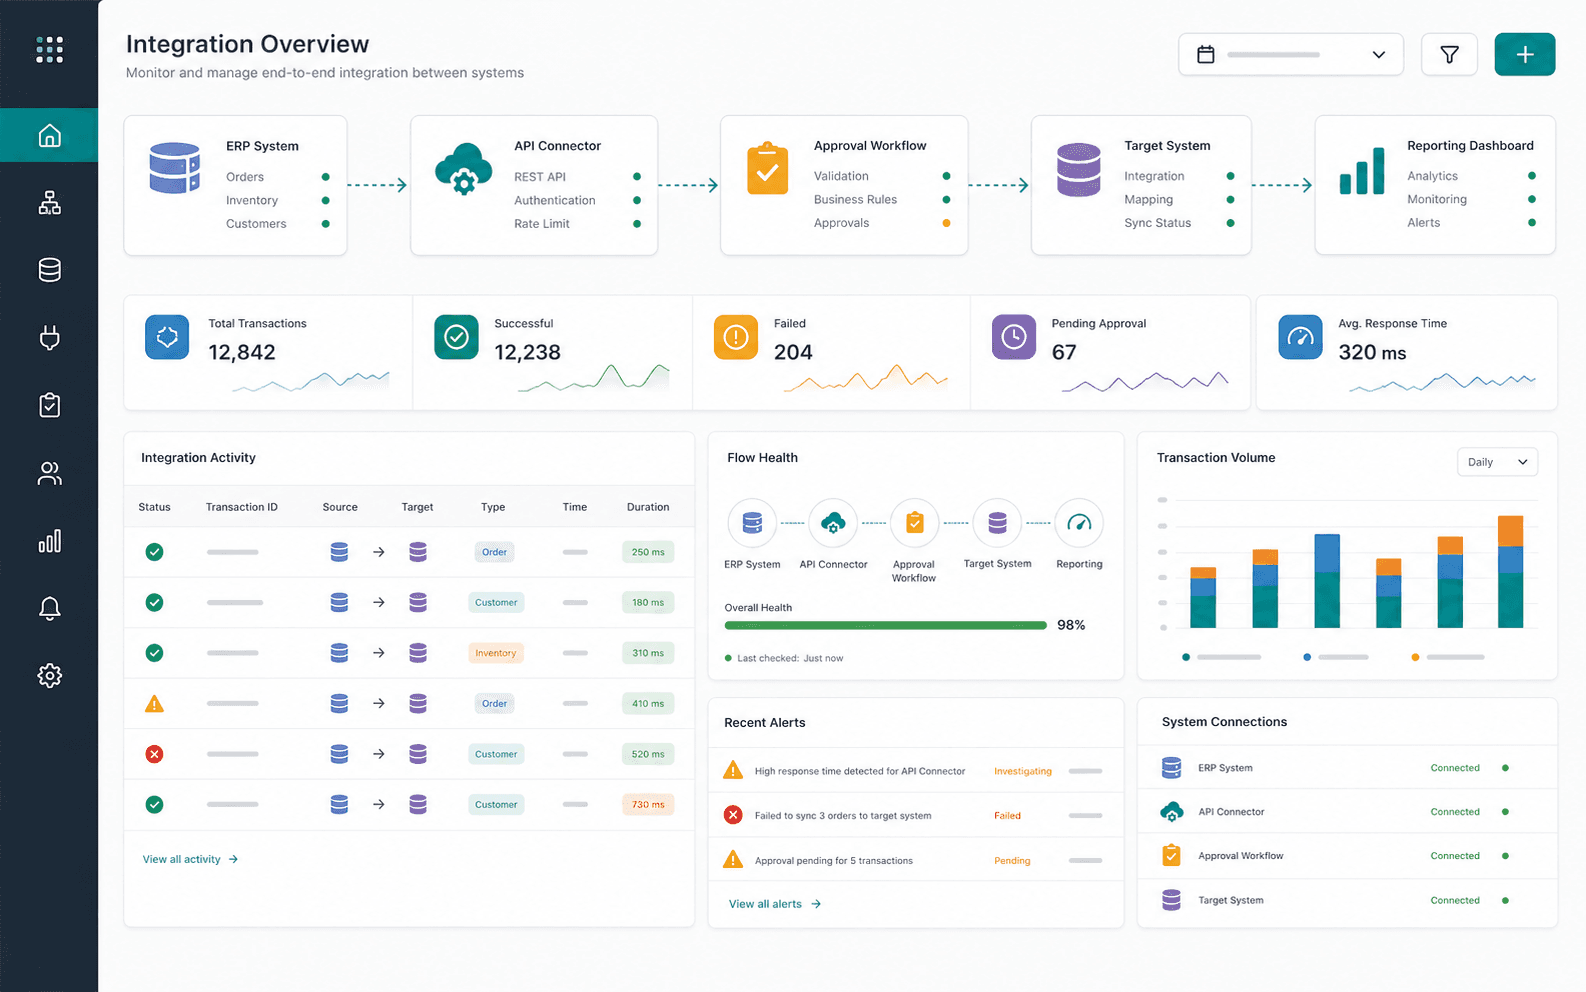Sort by Type column header
Image resolution: width=1586 pixels, height=992 pixels.
tap(493, 507)
